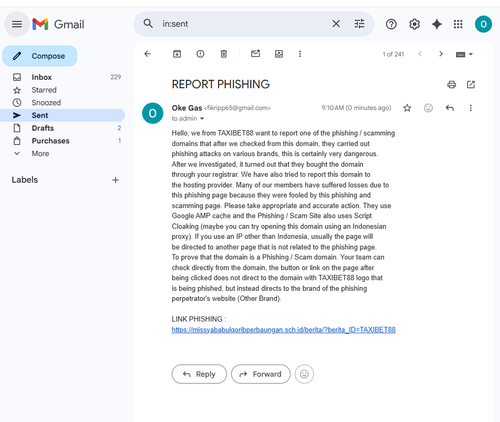The width and height of the screenshot is (500, 422).
Task: Delete this conversation
Action: tap(224, 54)
